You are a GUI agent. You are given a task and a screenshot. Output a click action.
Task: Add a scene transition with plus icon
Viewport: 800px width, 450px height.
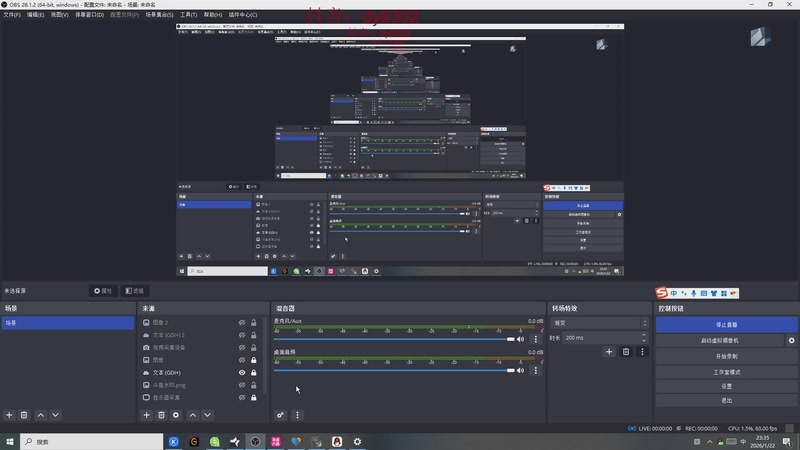[x=609, y=352]
